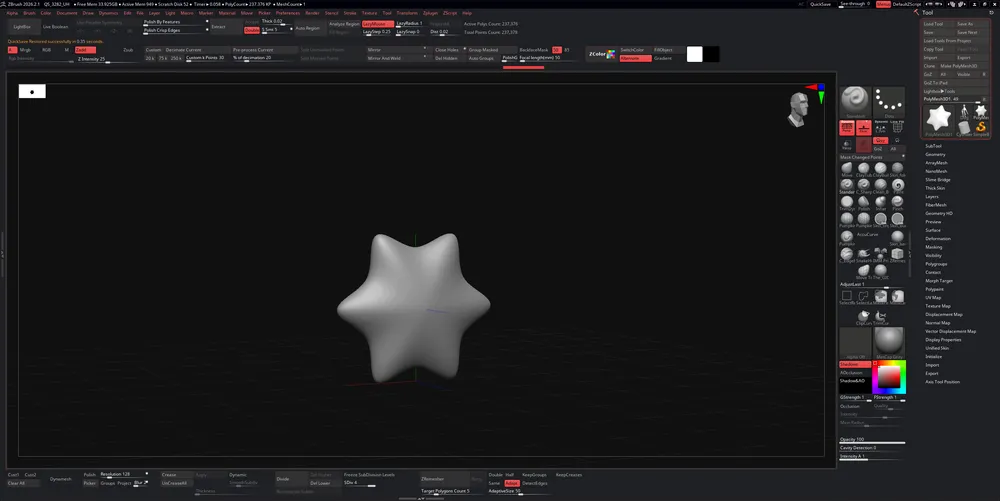Click the LightBox button
1000x501 pixels.
point(22,27)
